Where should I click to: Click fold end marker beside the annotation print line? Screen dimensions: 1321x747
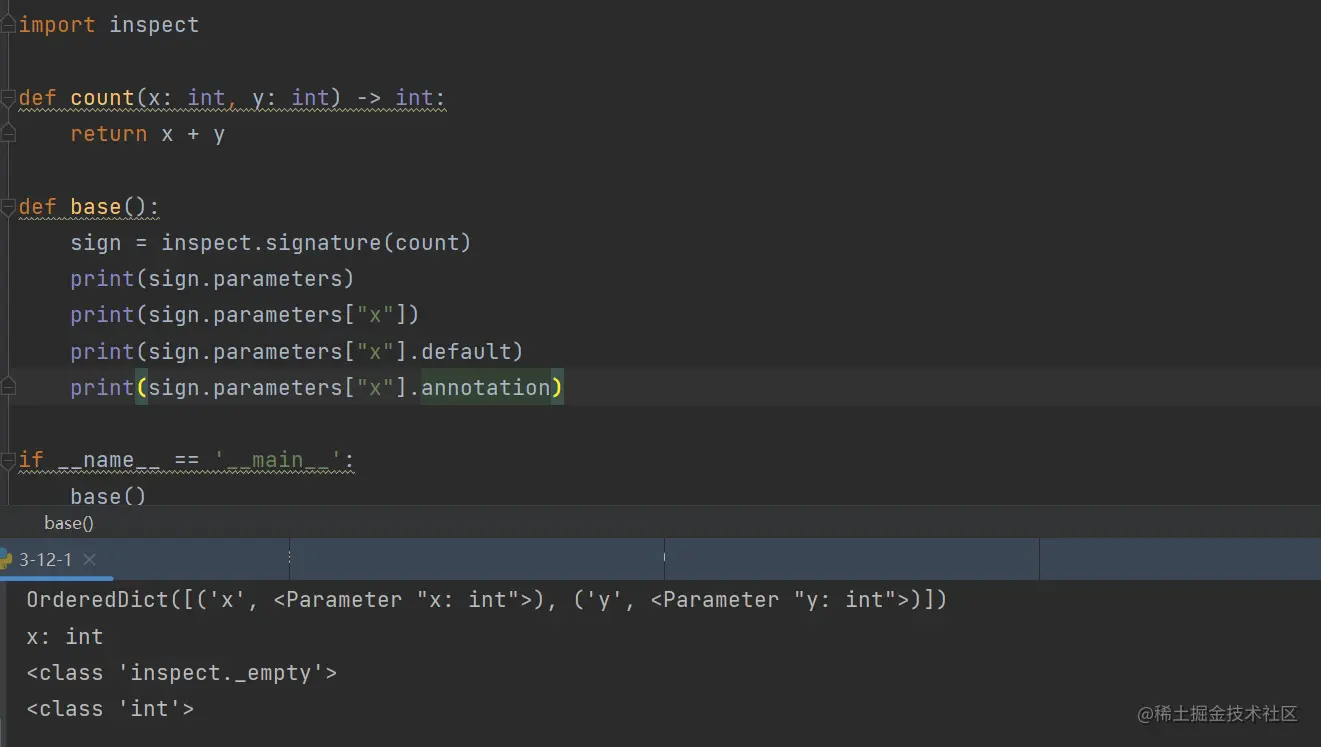coord(8,387)
